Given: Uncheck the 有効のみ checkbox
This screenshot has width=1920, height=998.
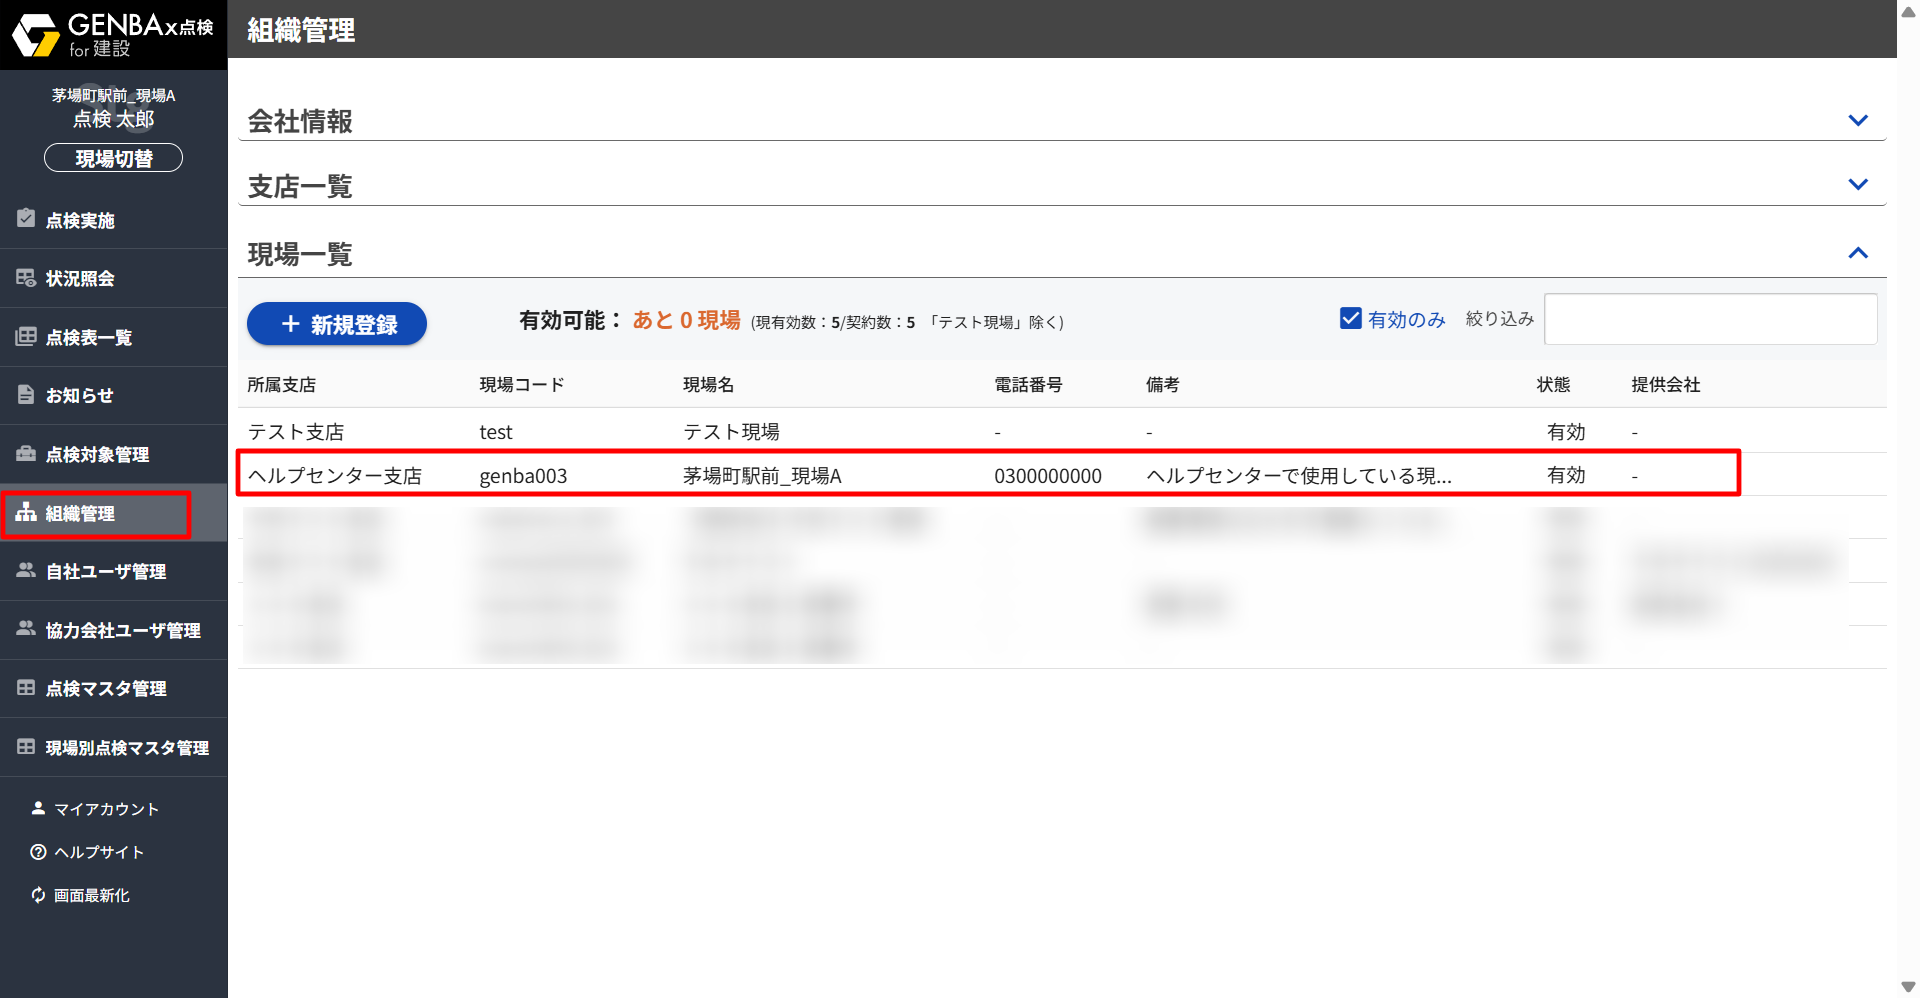Looking at the screenshot, I should point(1350,319).
